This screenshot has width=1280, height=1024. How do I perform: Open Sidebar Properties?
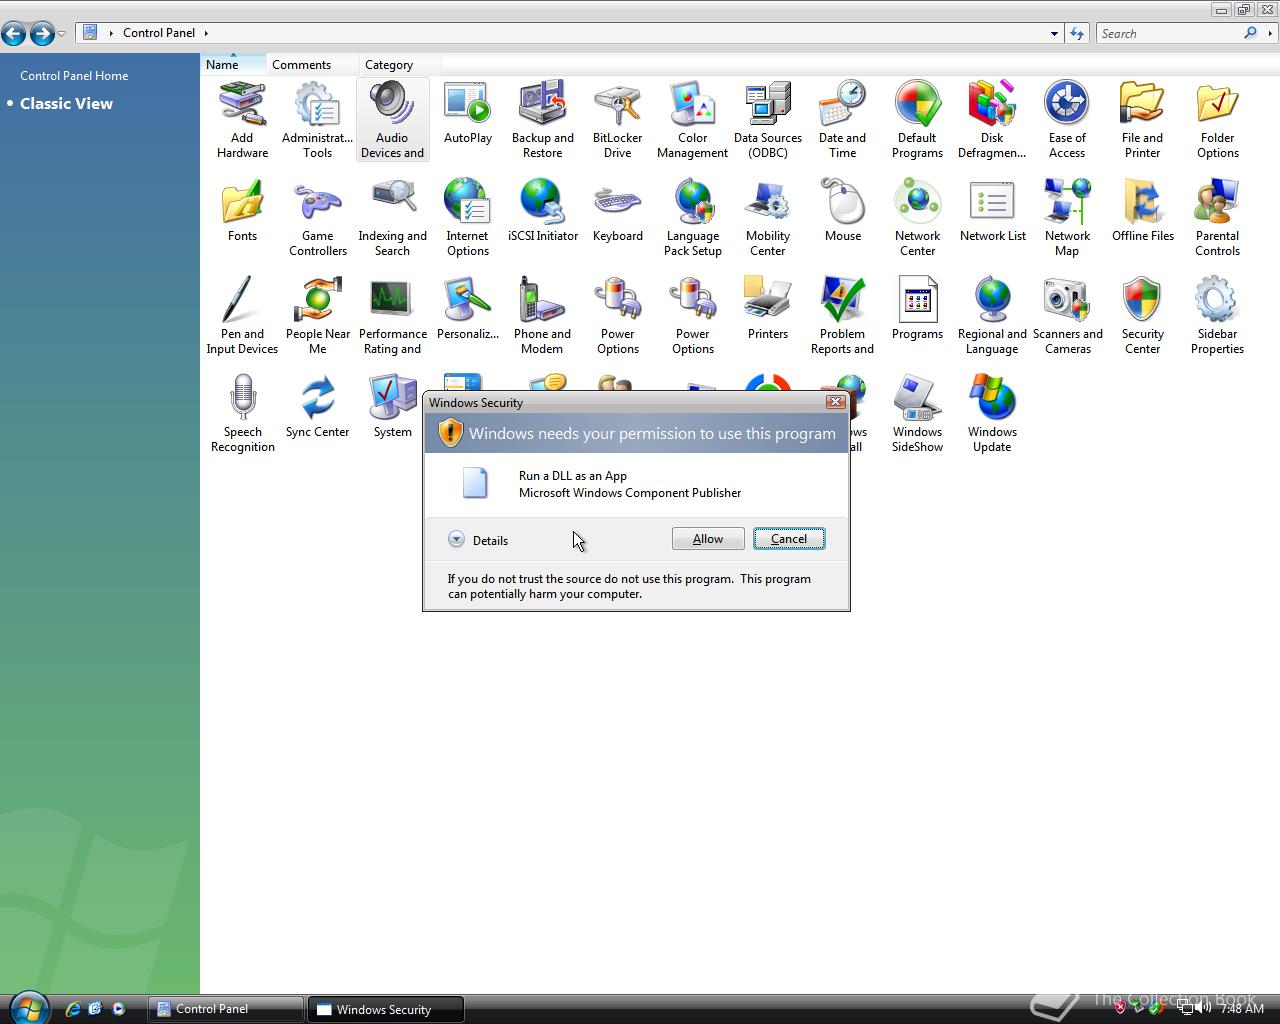1217,316
